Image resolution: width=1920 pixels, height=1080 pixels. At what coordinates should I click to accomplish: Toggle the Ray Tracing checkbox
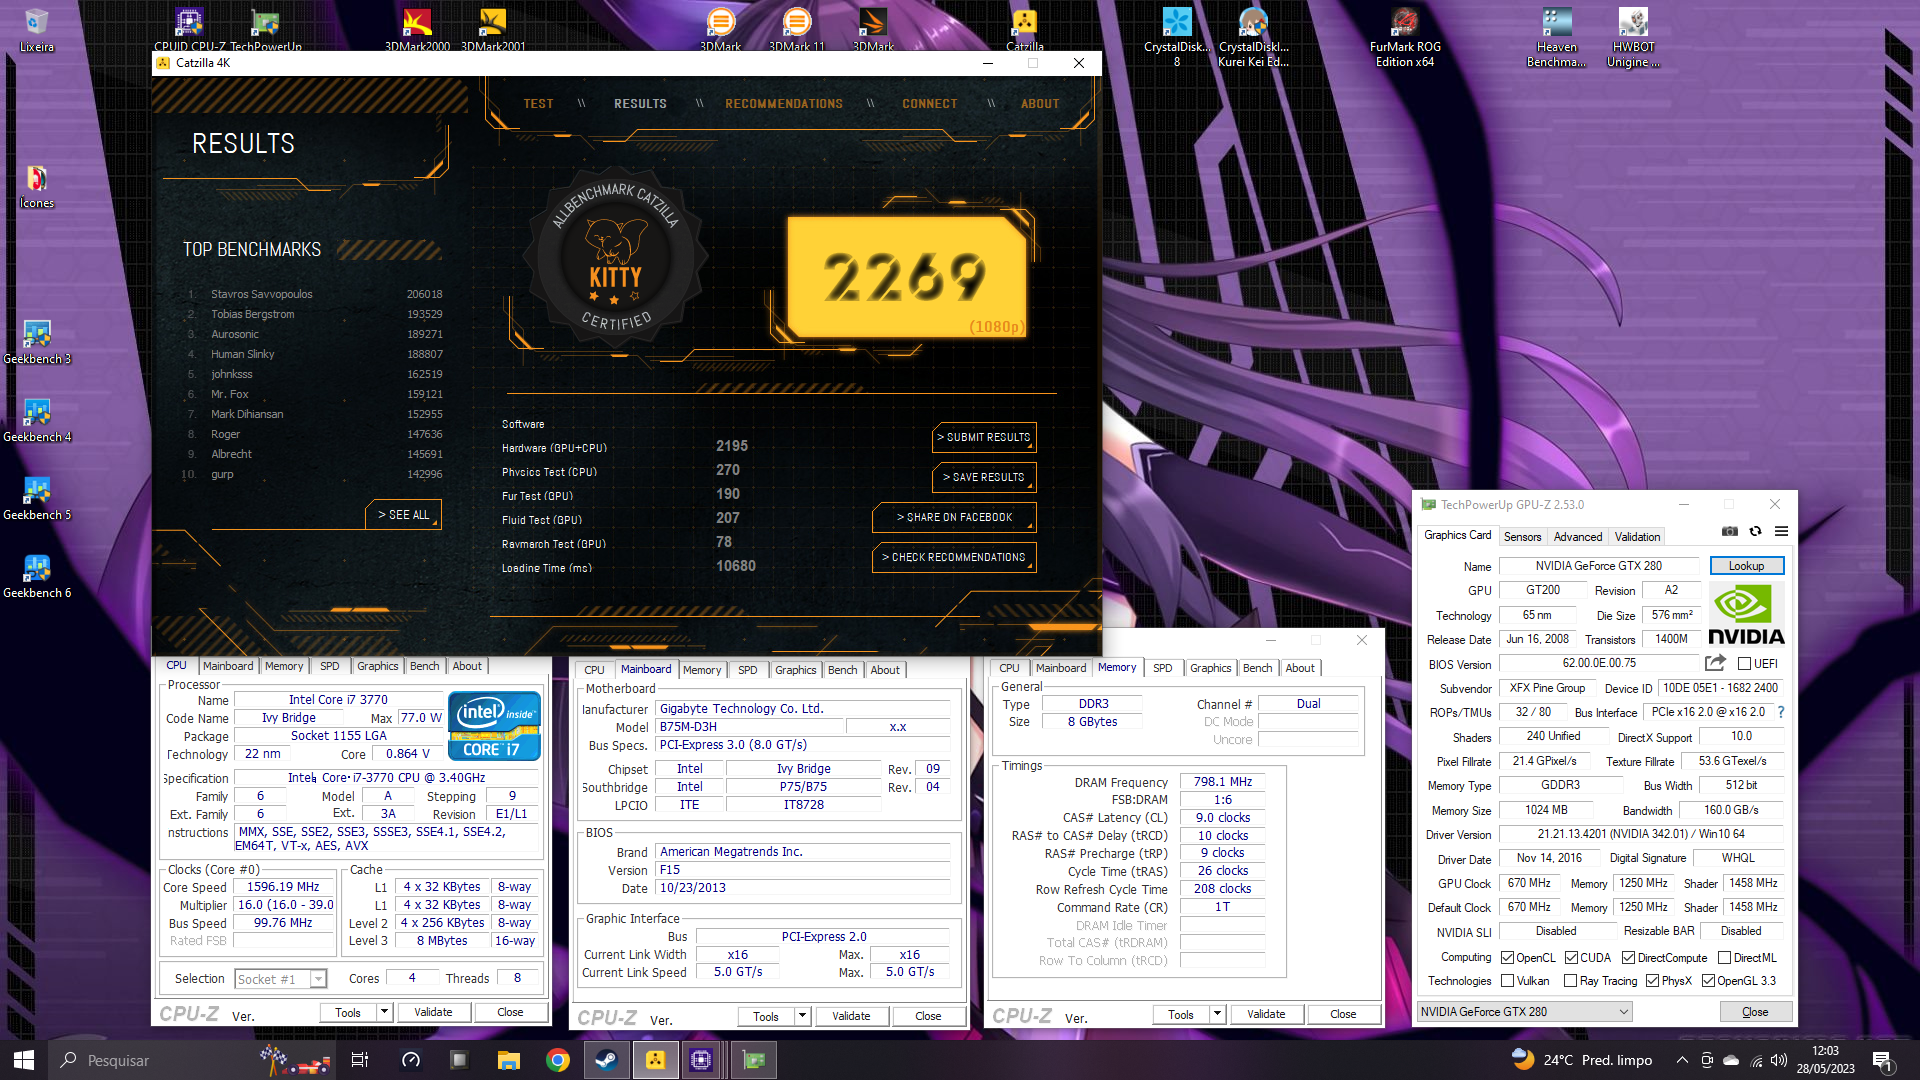click(x=1571, y=981)
